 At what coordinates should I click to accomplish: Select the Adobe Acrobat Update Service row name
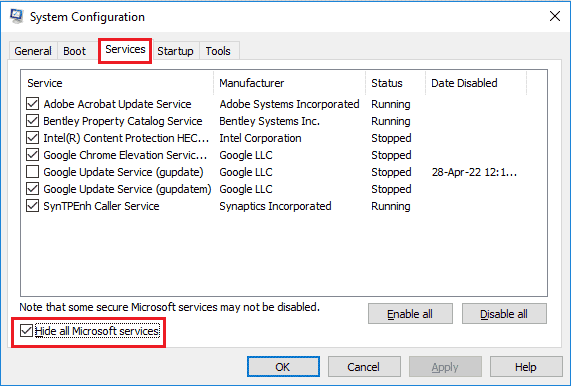[x=117, y=104]
